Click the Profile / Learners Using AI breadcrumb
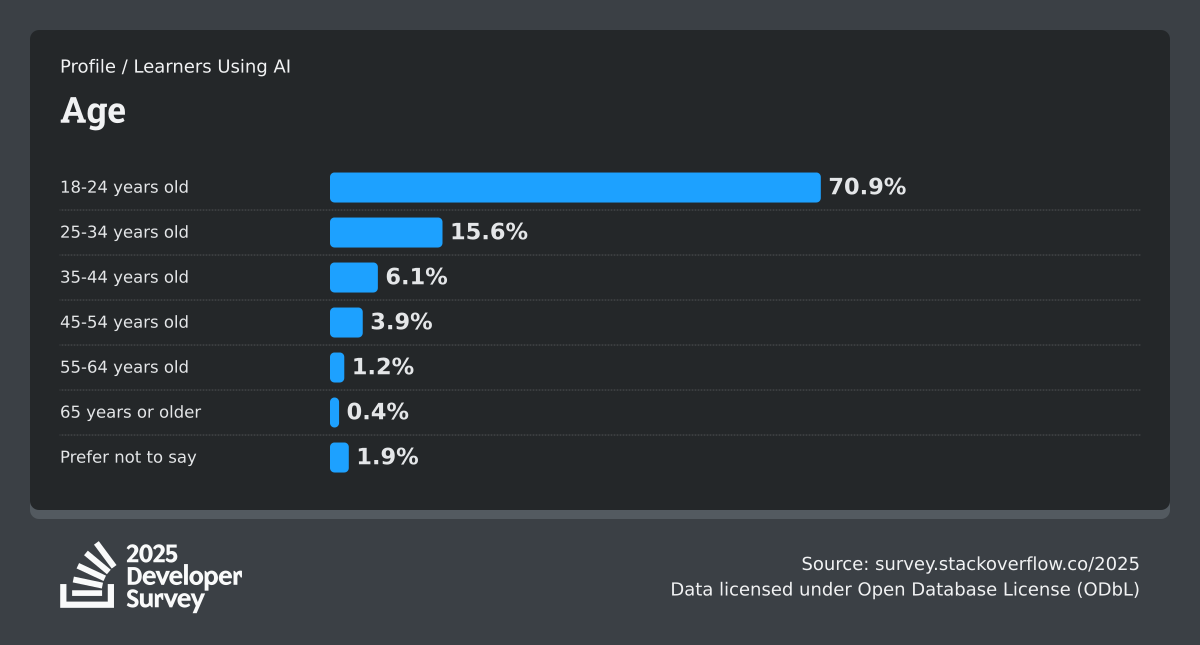This screenshot has width=1200, height=645. [x=175, y=67]
